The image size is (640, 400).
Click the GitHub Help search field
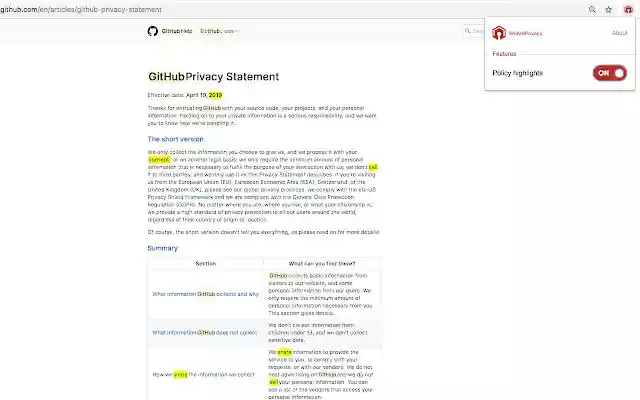[474, 31]
